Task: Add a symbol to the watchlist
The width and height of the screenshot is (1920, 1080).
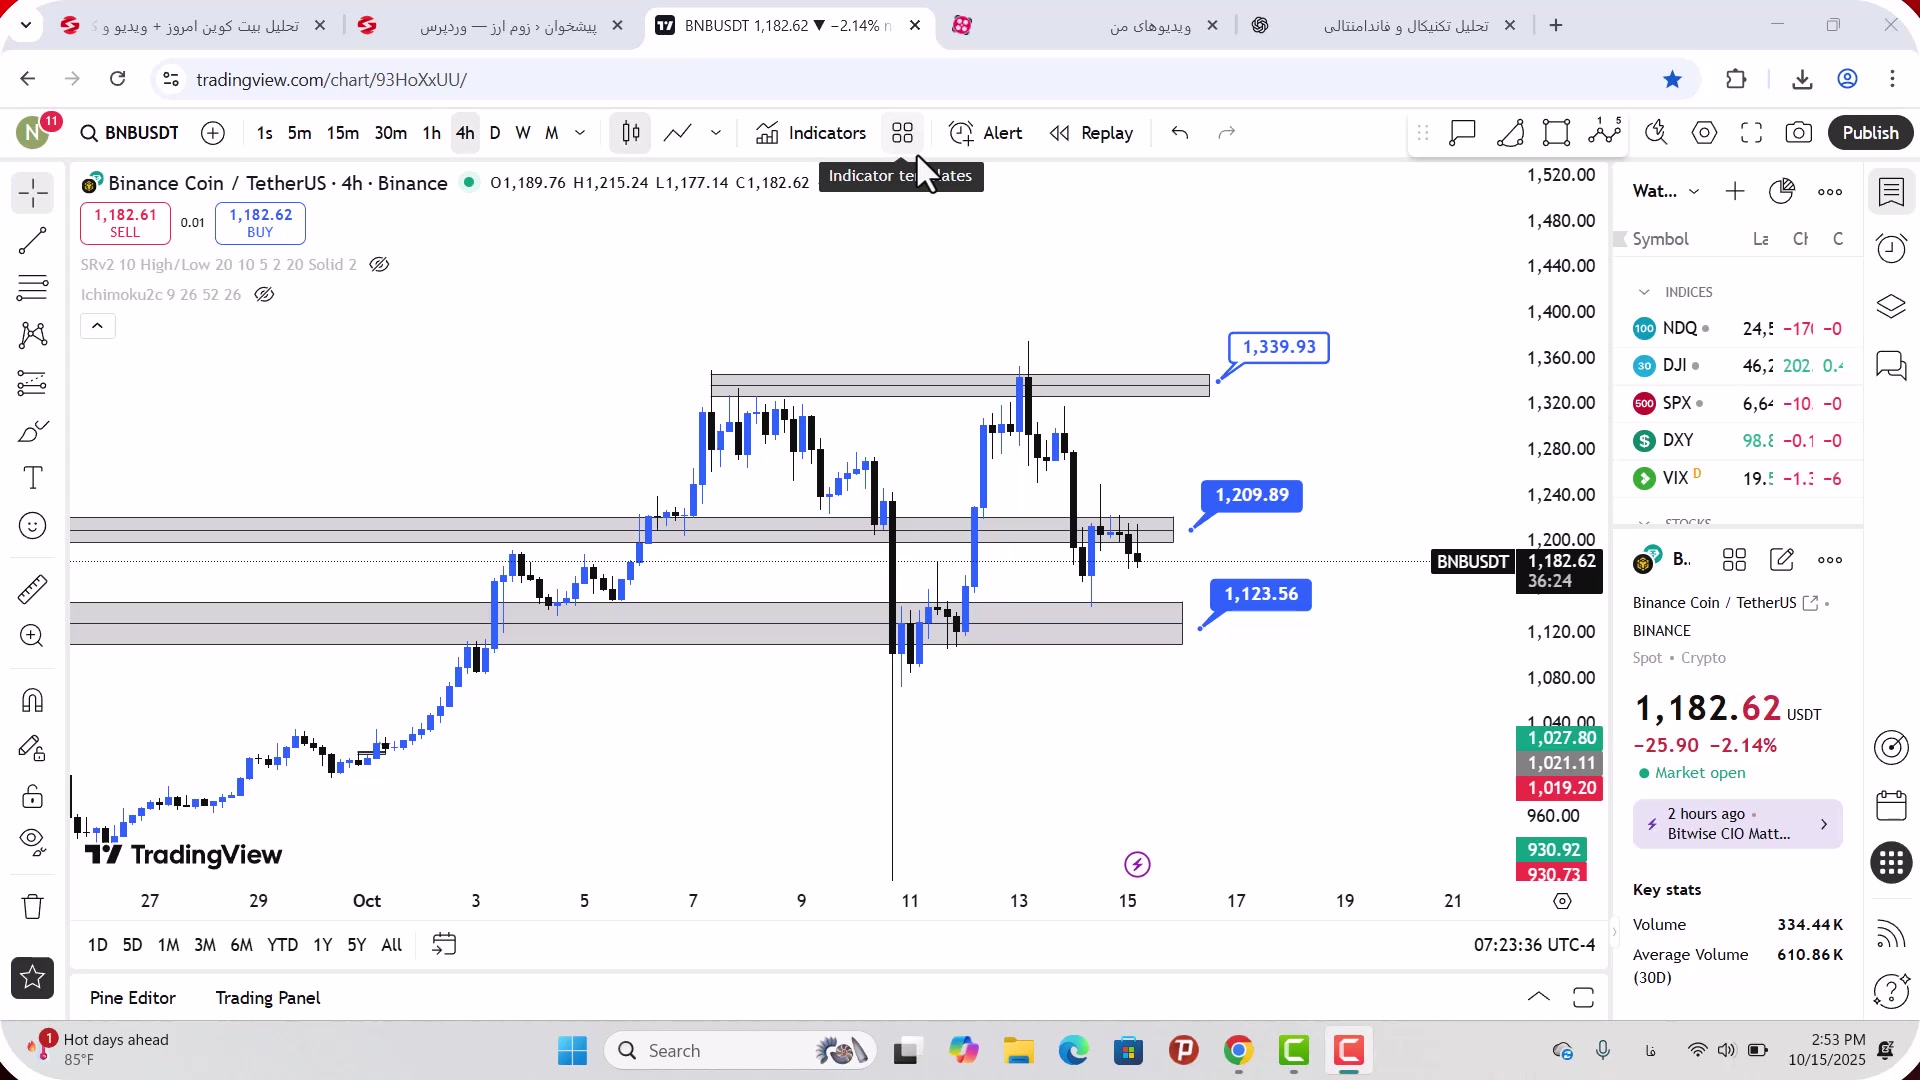Action: click(x=1735, y=191)
